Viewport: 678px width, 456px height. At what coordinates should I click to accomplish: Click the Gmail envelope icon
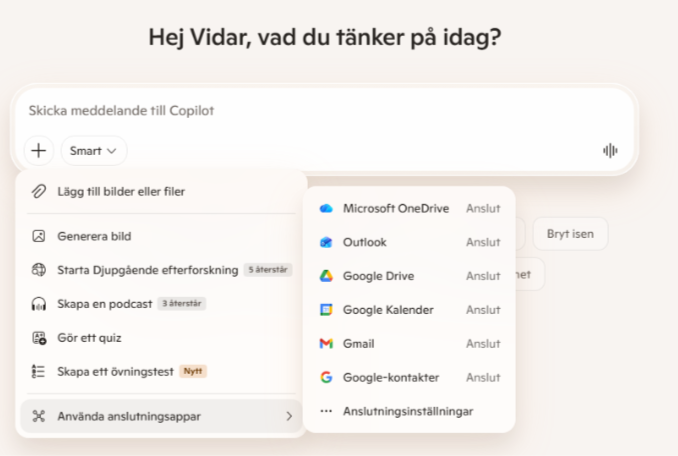(x=326, y=344)
